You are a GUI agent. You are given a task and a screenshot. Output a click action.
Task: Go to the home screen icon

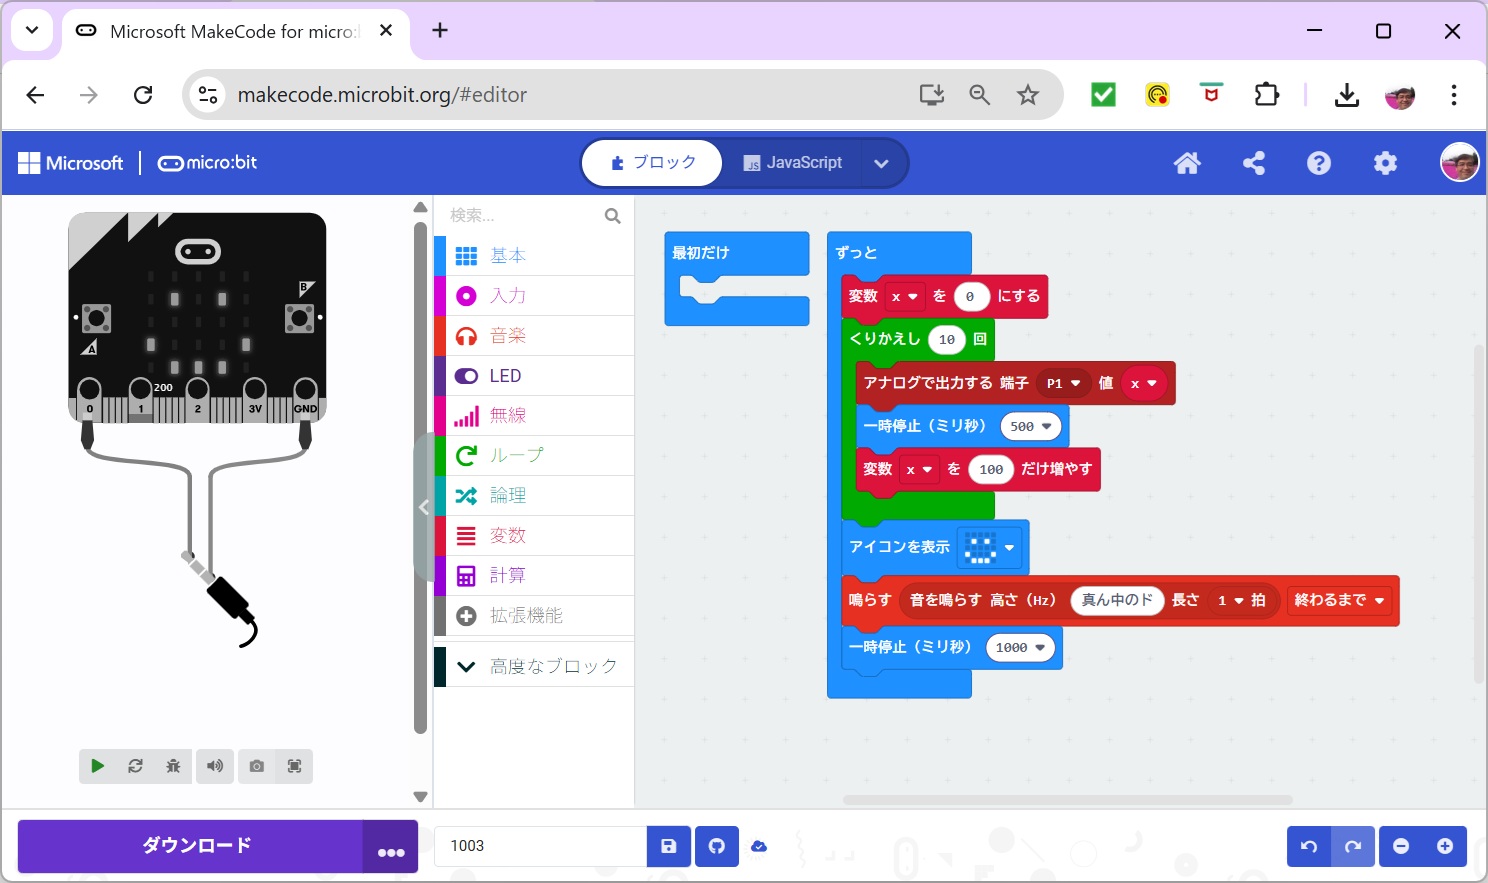click(x=1187, y=163)
